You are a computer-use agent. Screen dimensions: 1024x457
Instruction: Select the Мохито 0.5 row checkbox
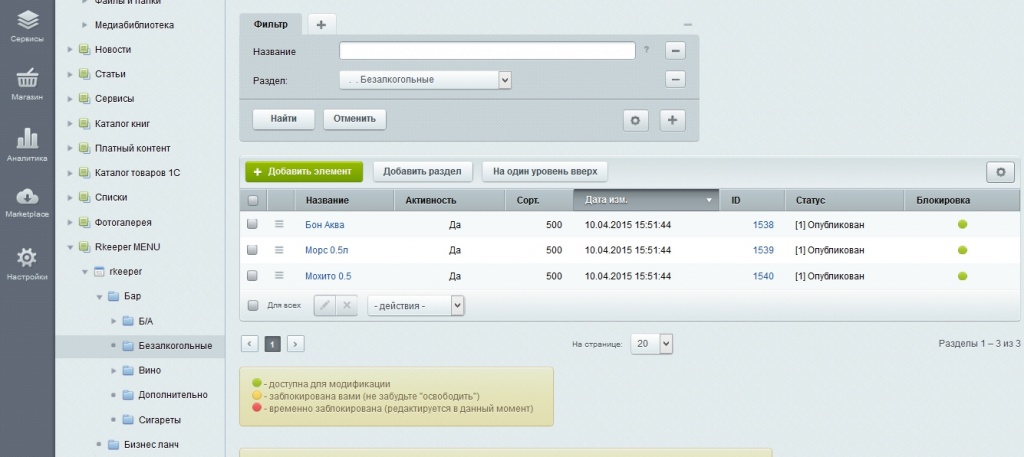(253, 276)
